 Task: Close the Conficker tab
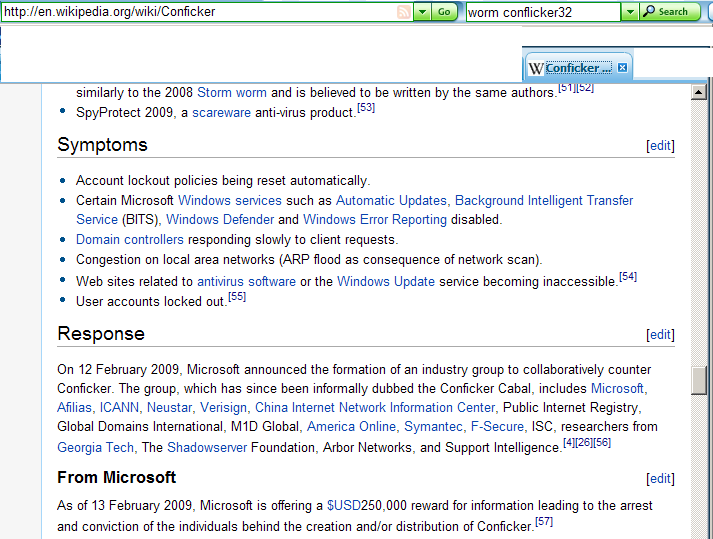coord(623,68)
